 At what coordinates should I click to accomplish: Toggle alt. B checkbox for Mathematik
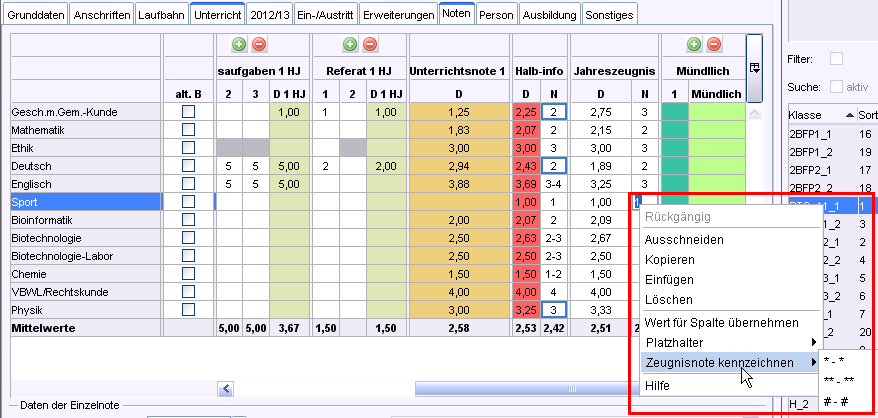[x=188, y=130]
